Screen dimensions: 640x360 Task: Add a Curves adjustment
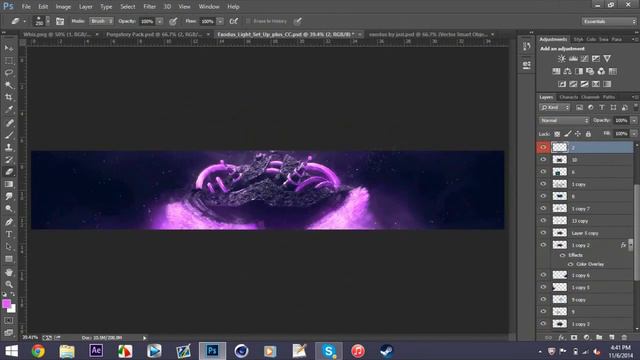(584, 59)
